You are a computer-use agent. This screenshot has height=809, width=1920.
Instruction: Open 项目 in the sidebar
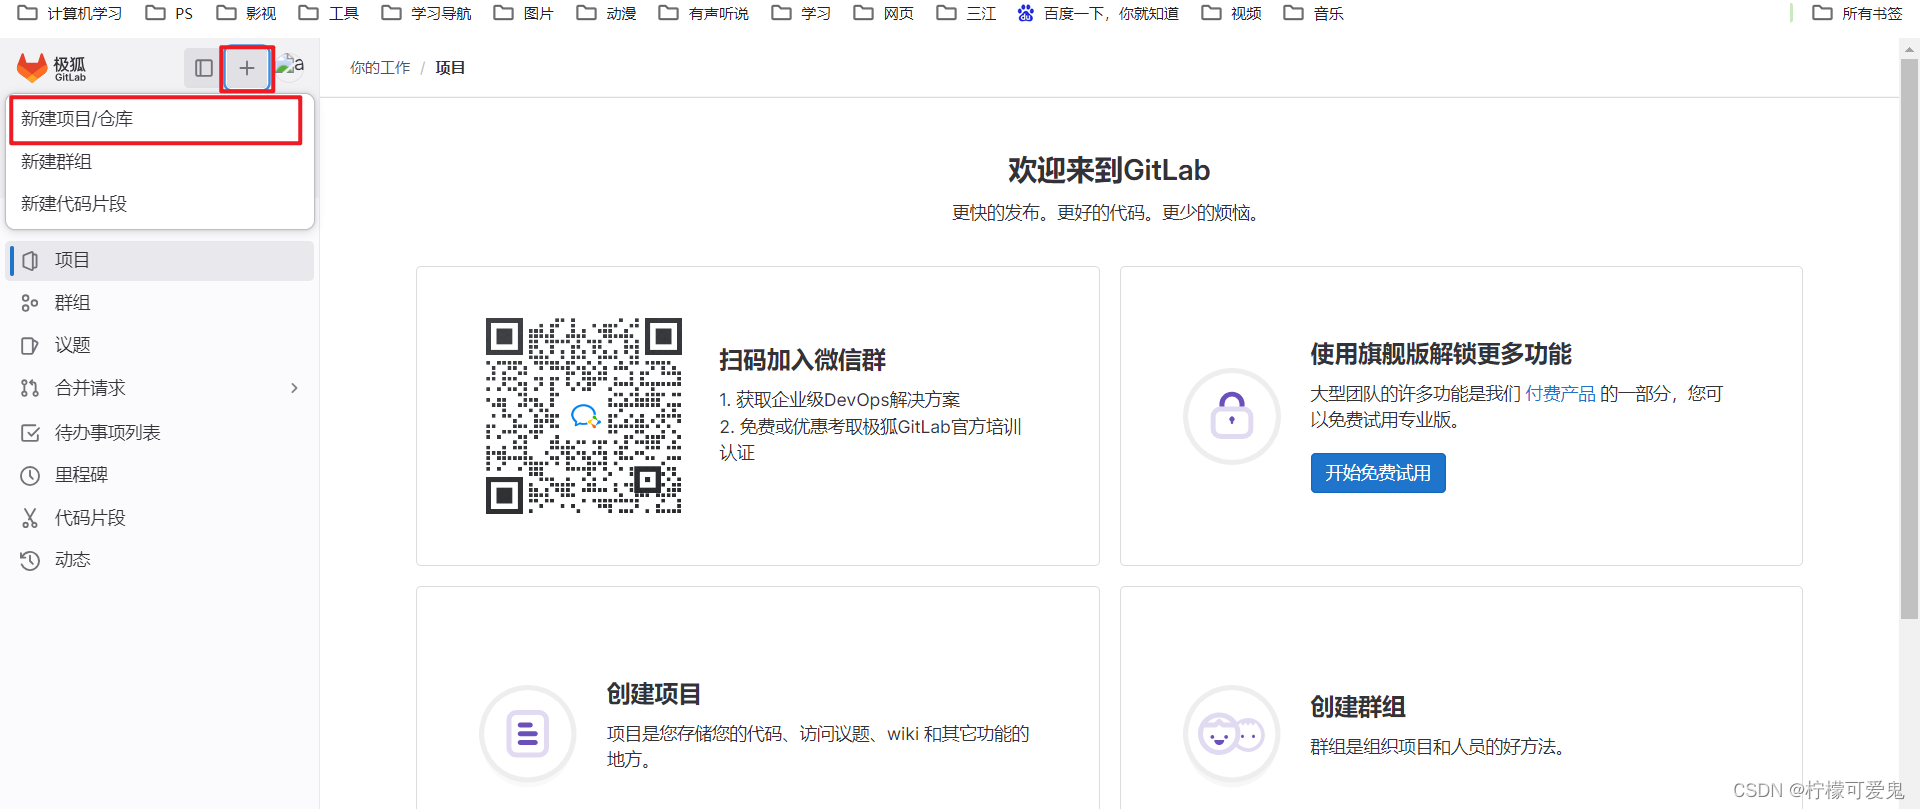coord(160,260)
